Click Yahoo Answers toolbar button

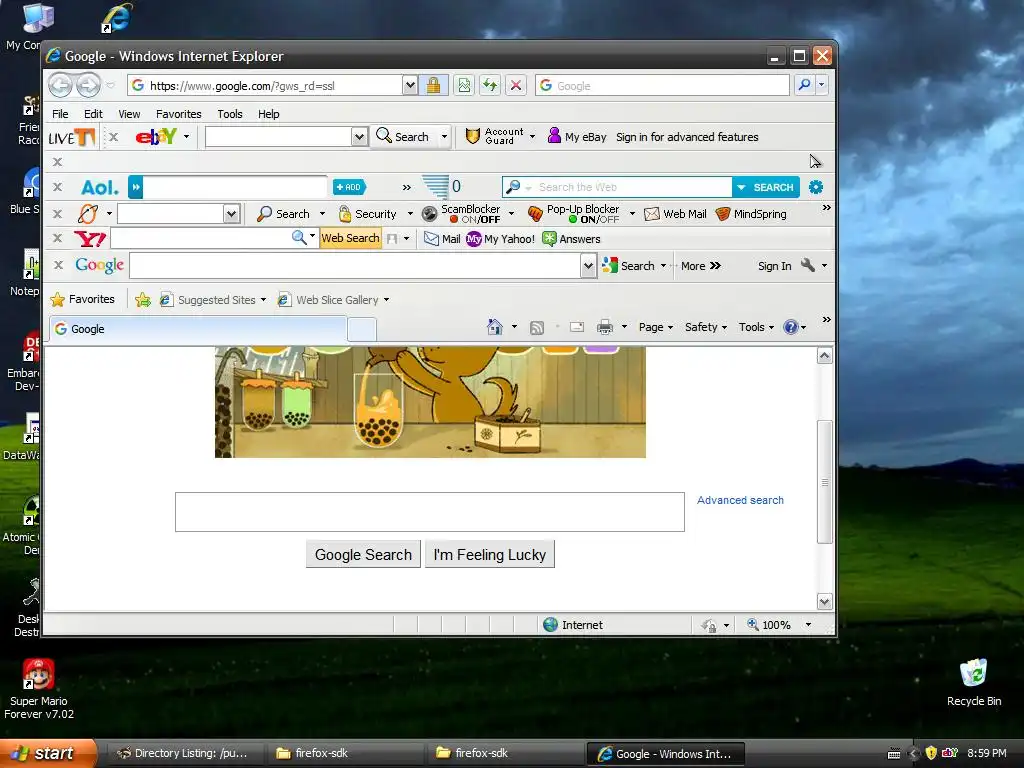point(571,239)
